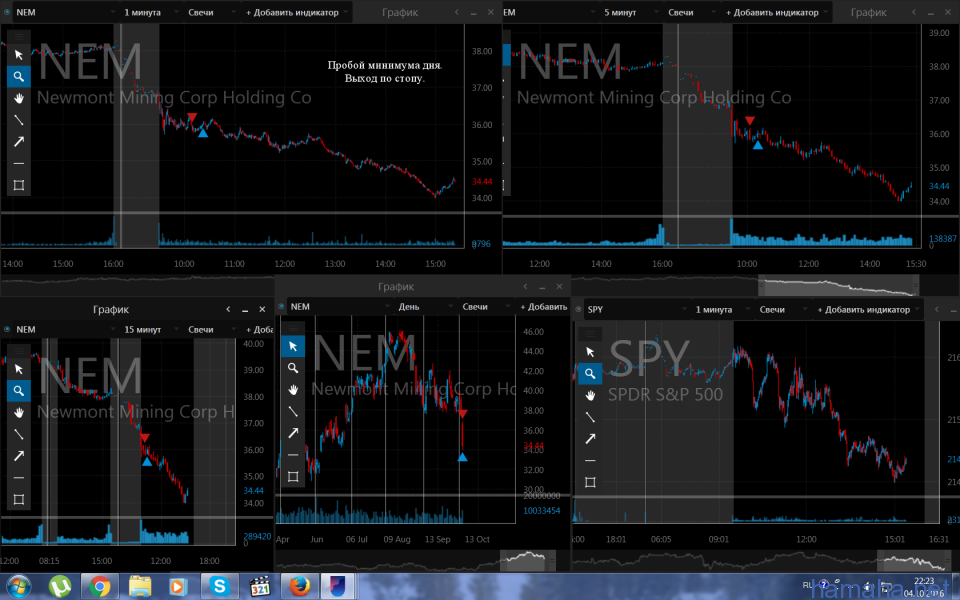Click the back arrow in NEM 15-minute window title
The width and height of the screenshot is (960, 600).
click(228, 309)
